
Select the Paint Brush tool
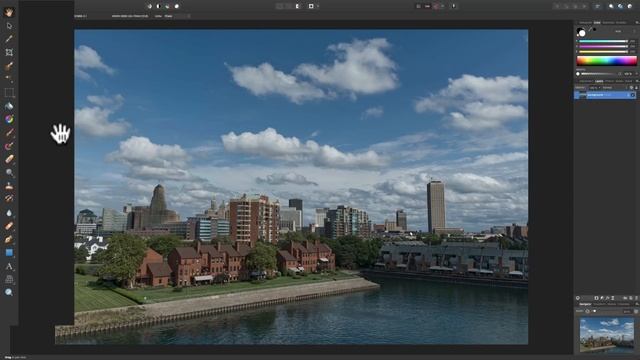[x=9, y=133]
